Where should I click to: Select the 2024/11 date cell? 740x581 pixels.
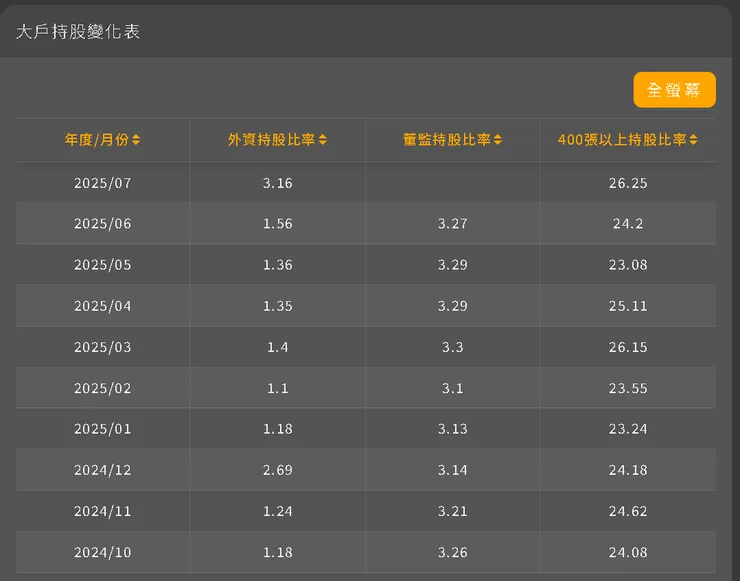[102, 511]
